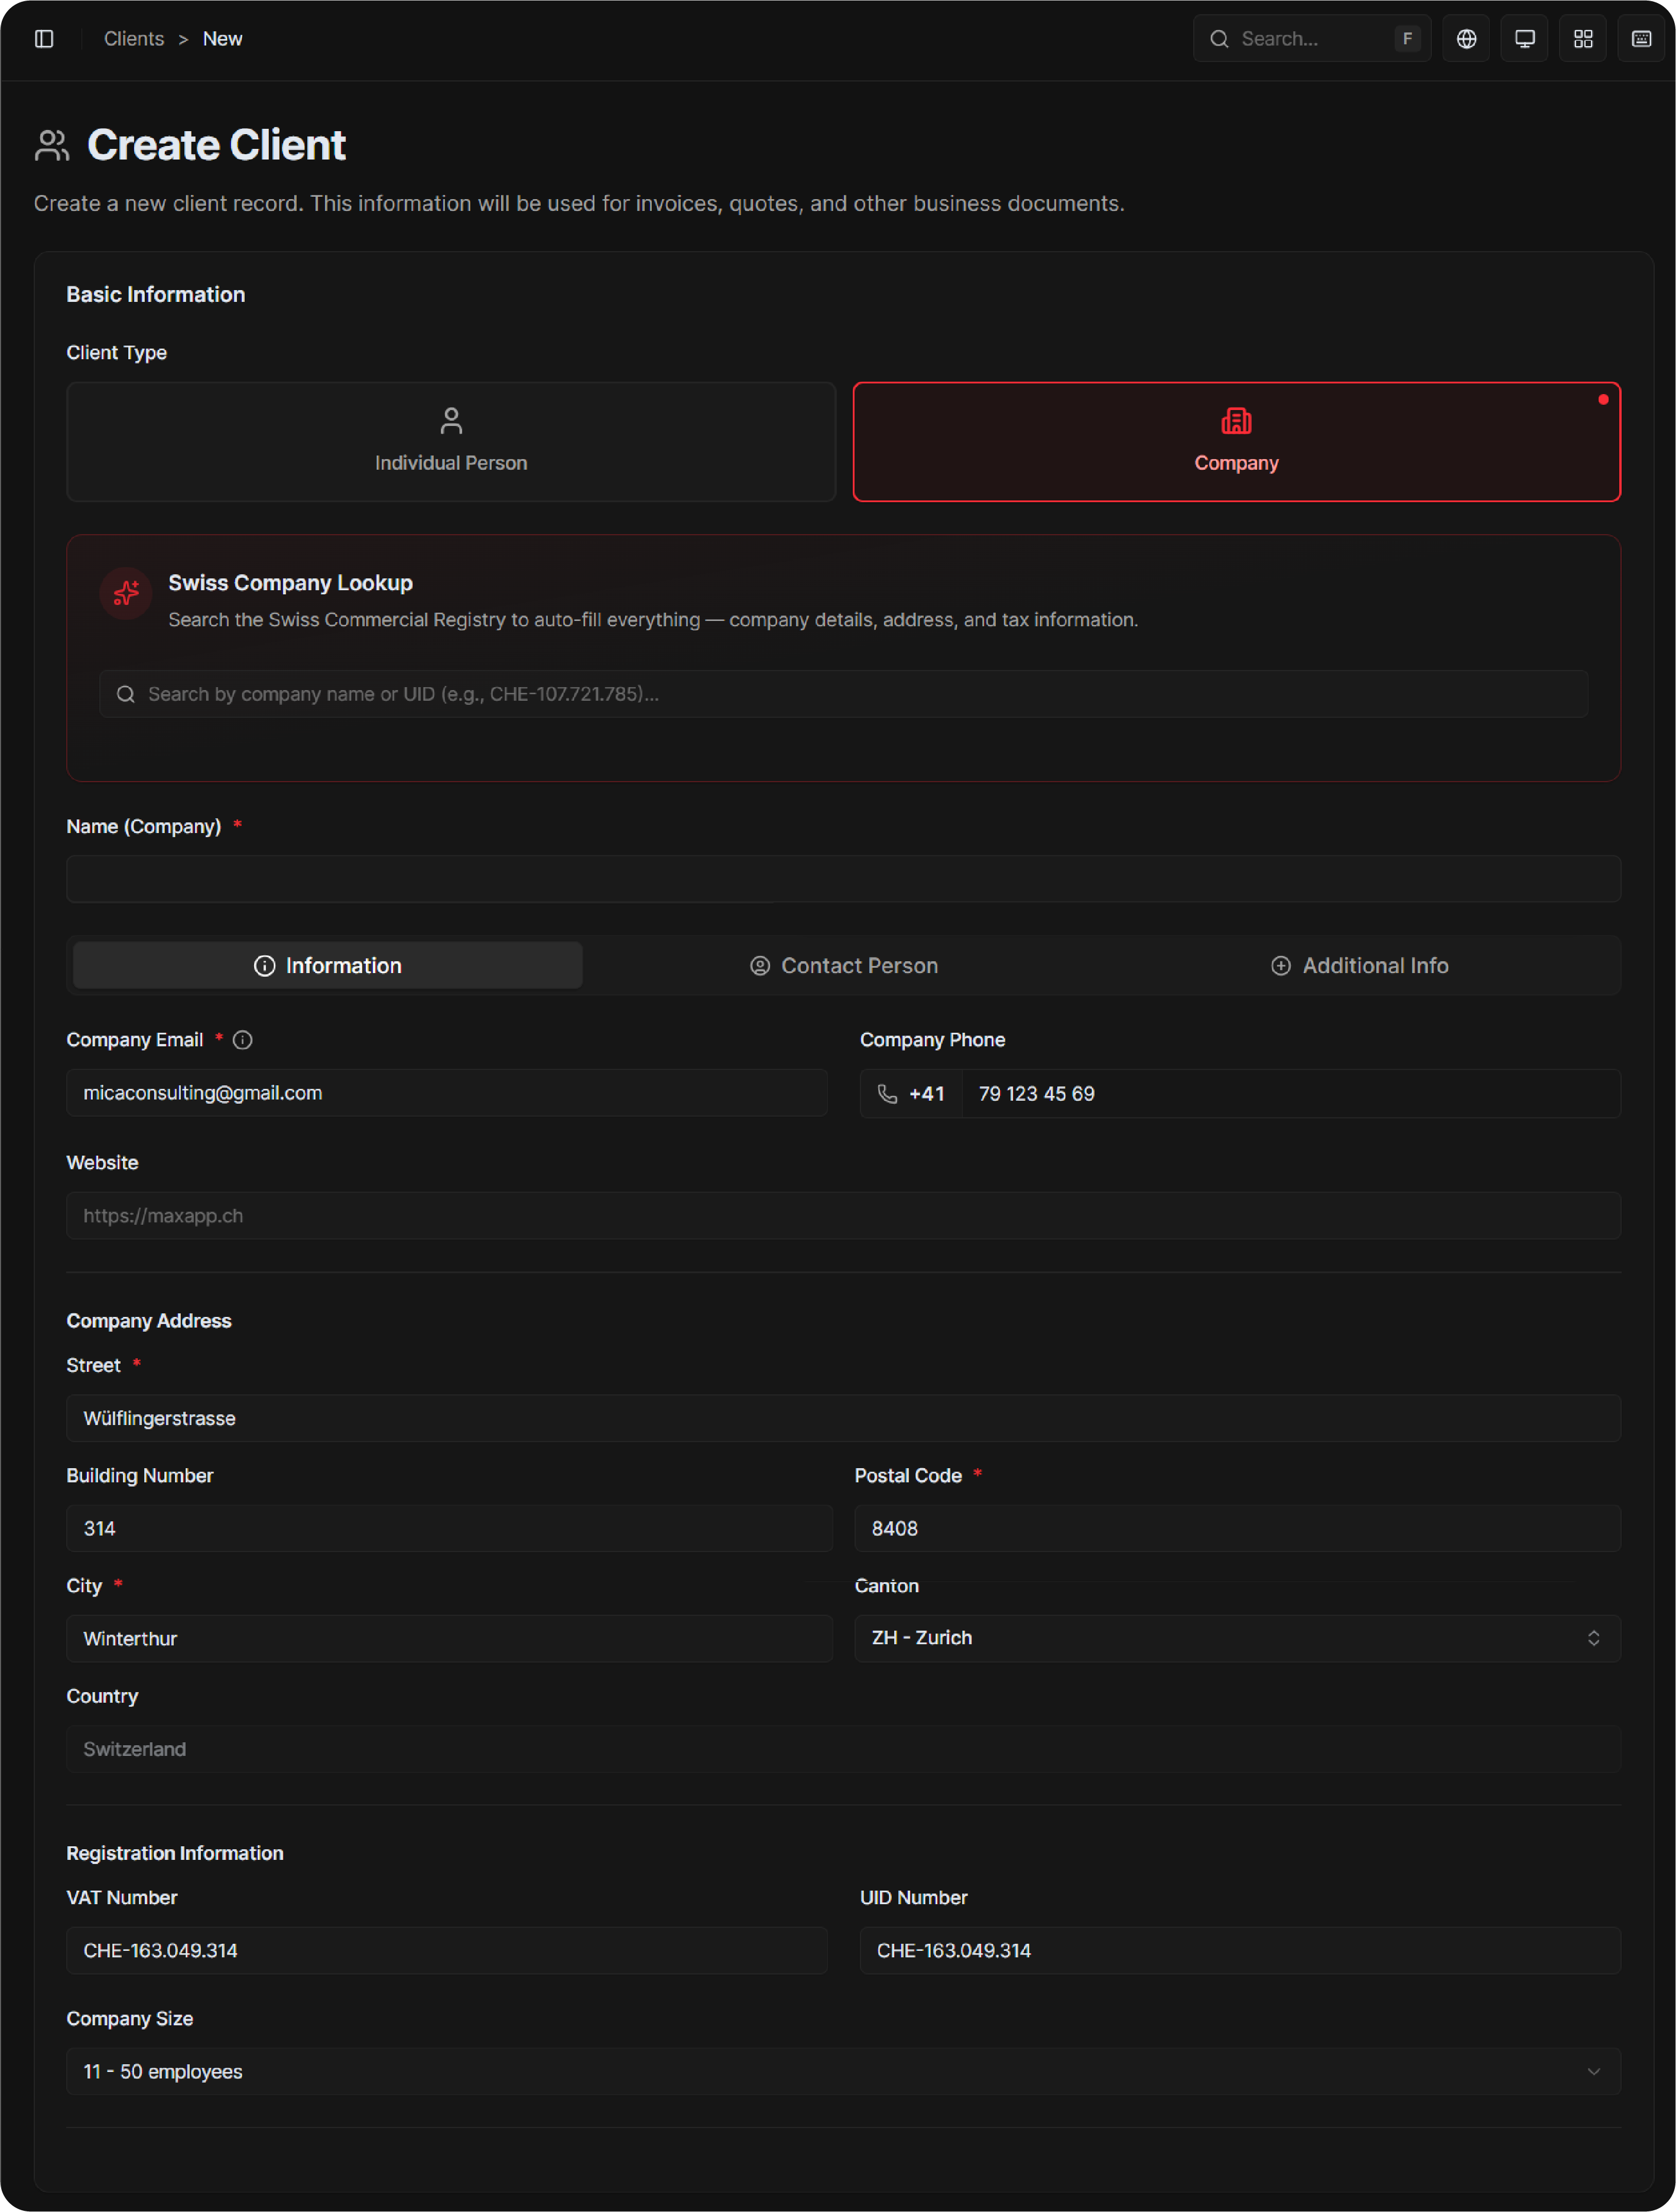Switch to the Contact Person tab
Viewport: 1676px width, 2212px height.
(x=843, y=965)
